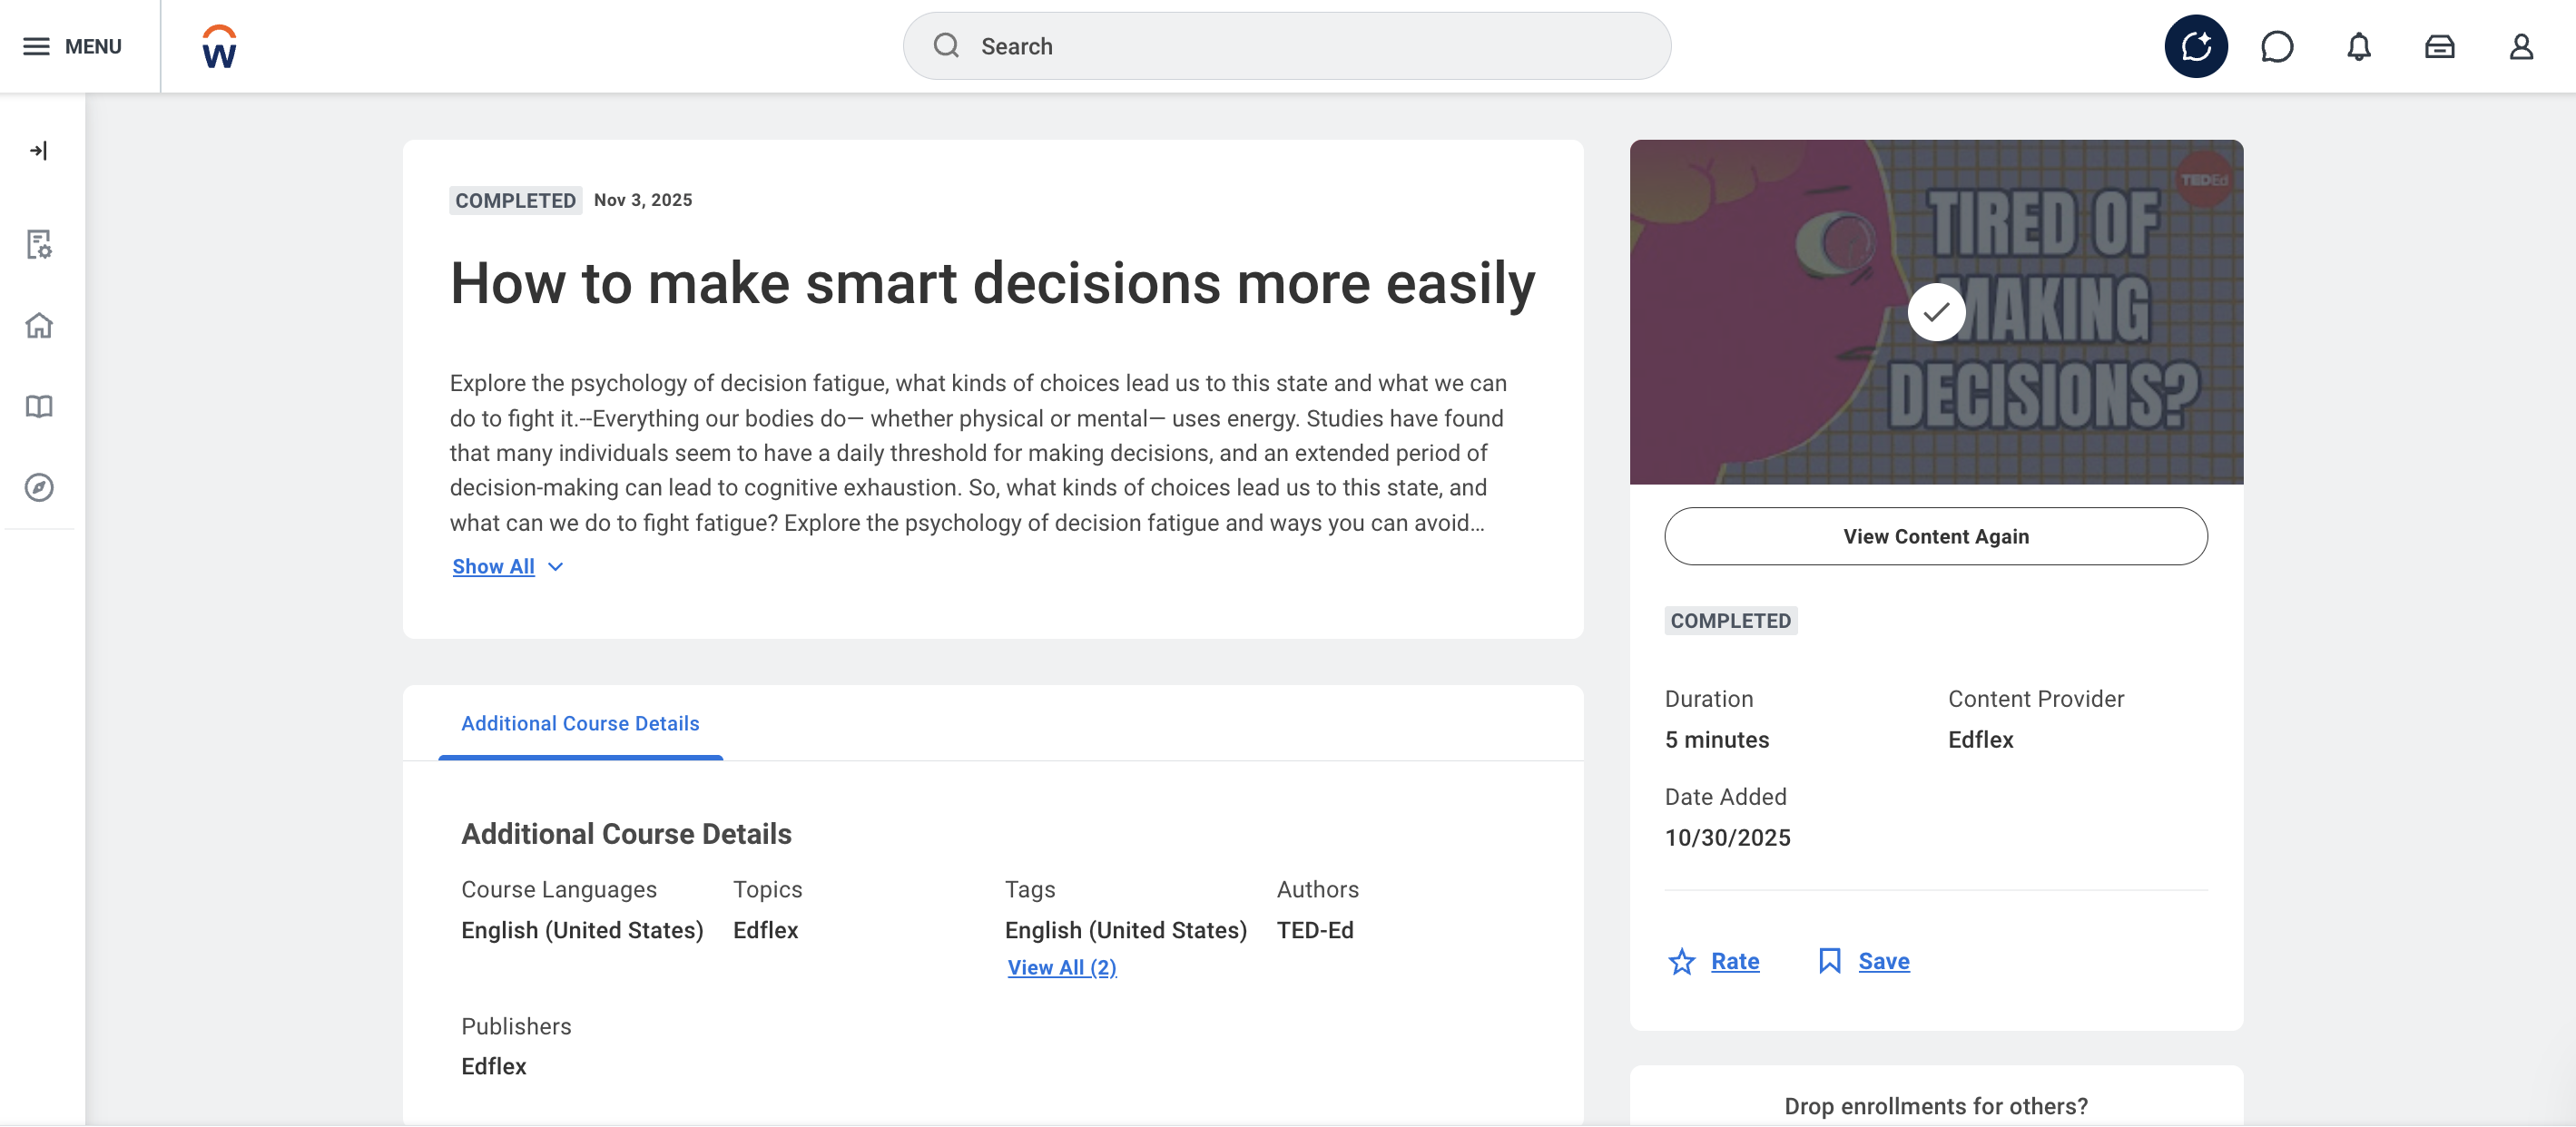Viewport: 2576px width, 1127px height.
Task: Click the Workday logo
Action: click(x=219, y=46)
